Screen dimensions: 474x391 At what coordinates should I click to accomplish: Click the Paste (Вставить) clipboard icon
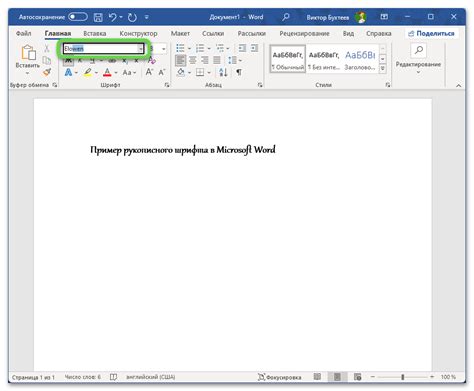pyautogui.click(x=28, y=52)
